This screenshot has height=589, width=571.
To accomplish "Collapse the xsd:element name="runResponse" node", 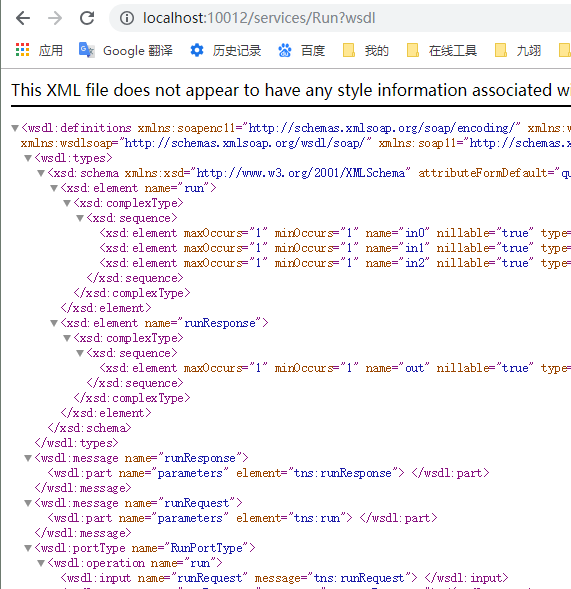I will click(54, 323).
